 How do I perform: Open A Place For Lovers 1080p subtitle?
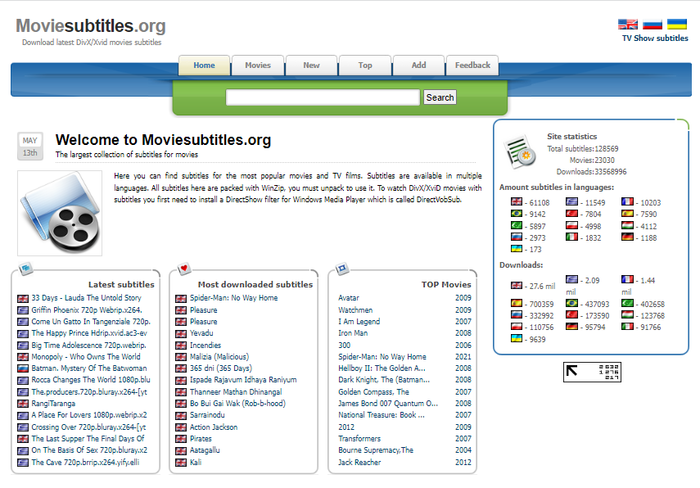tap(89, 415)
